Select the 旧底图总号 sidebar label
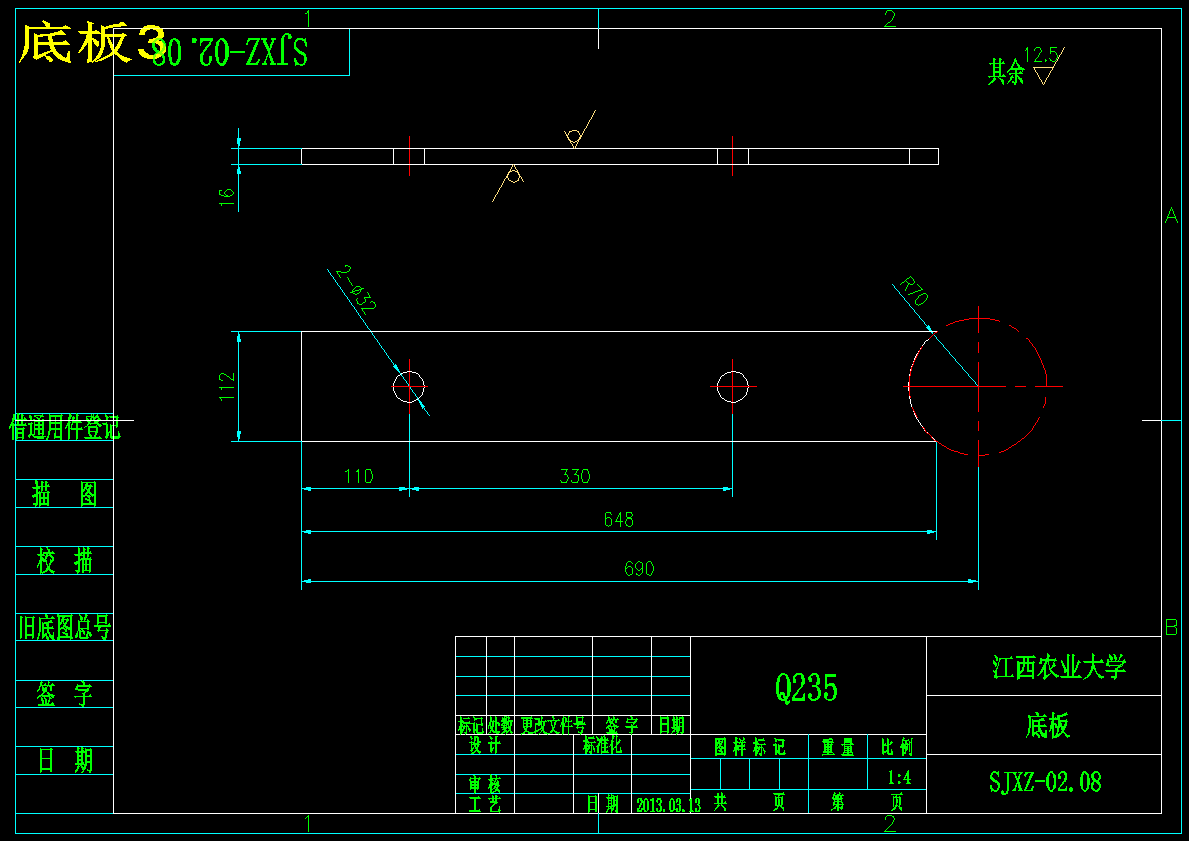This screenshot has height=841, width=1189. pyautogui.click(x=64, y=627)
